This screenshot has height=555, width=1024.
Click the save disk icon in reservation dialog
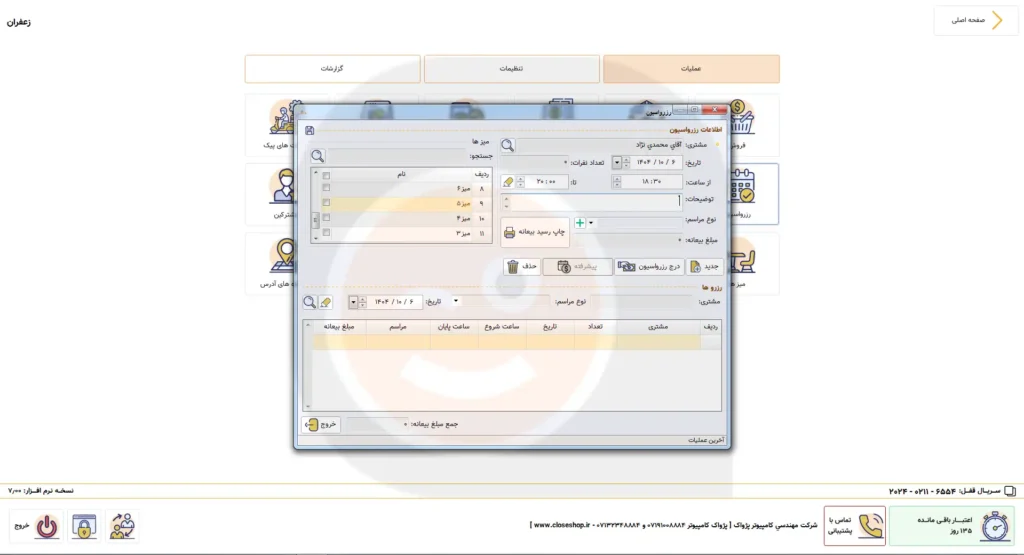tap(310, 131)
